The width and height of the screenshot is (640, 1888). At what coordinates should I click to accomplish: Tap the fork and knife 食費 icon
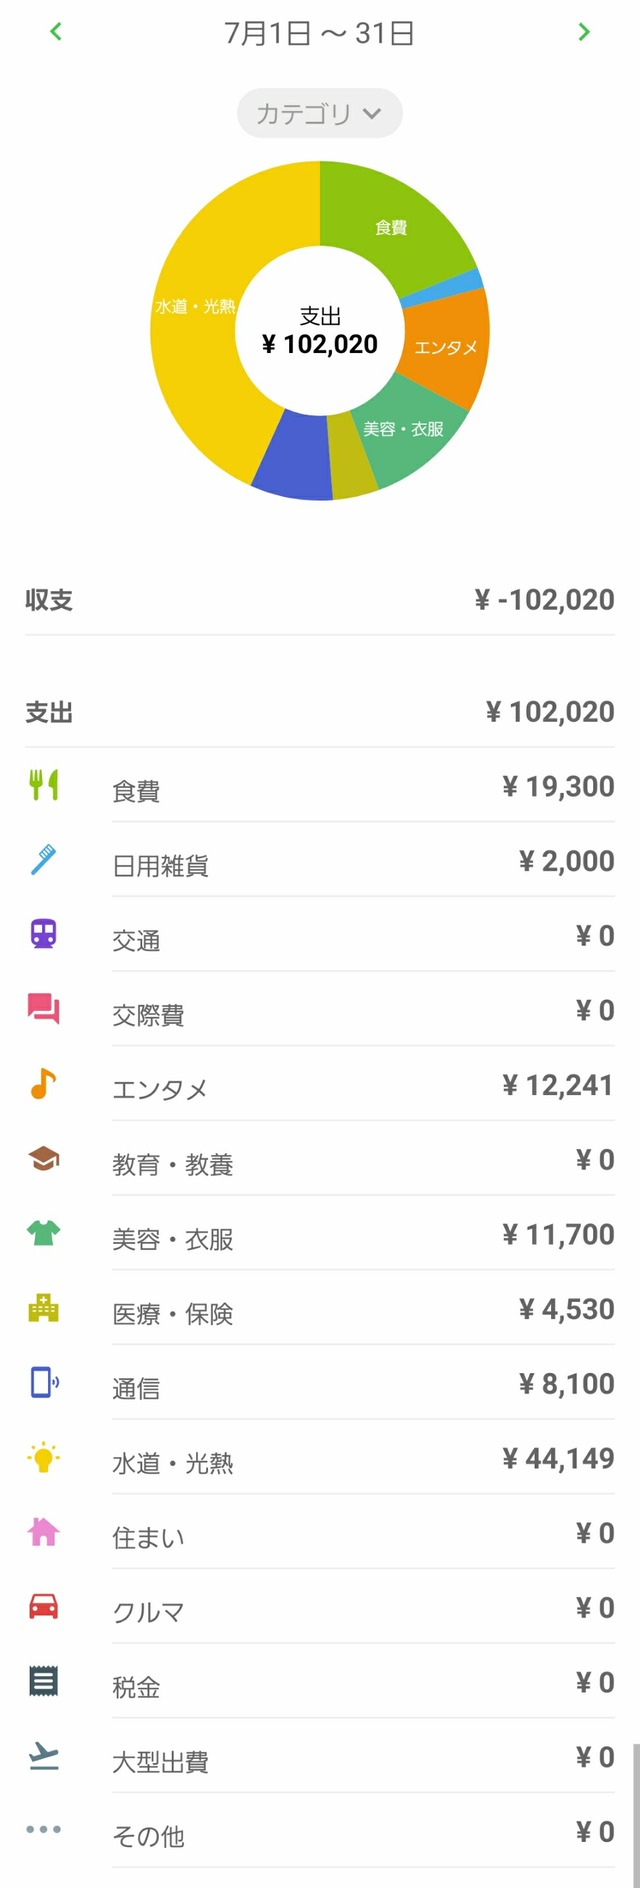click(x=44, y=785)
